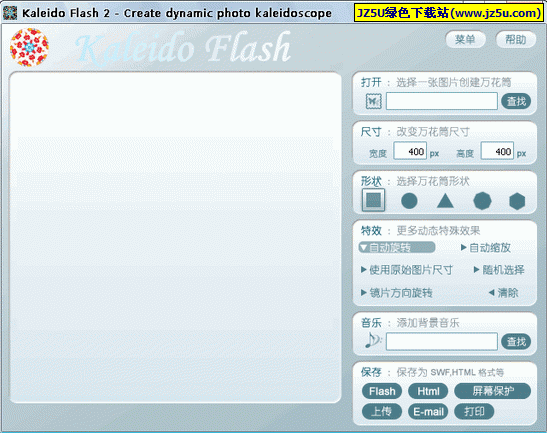Click the music note icon
547x433 pixels.
click(x=373, y=341)
